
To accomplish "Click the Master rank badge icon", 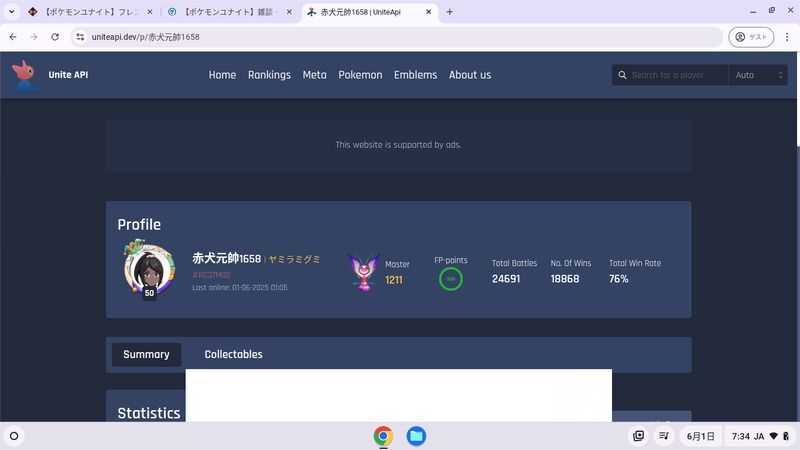I will [364, 273].
